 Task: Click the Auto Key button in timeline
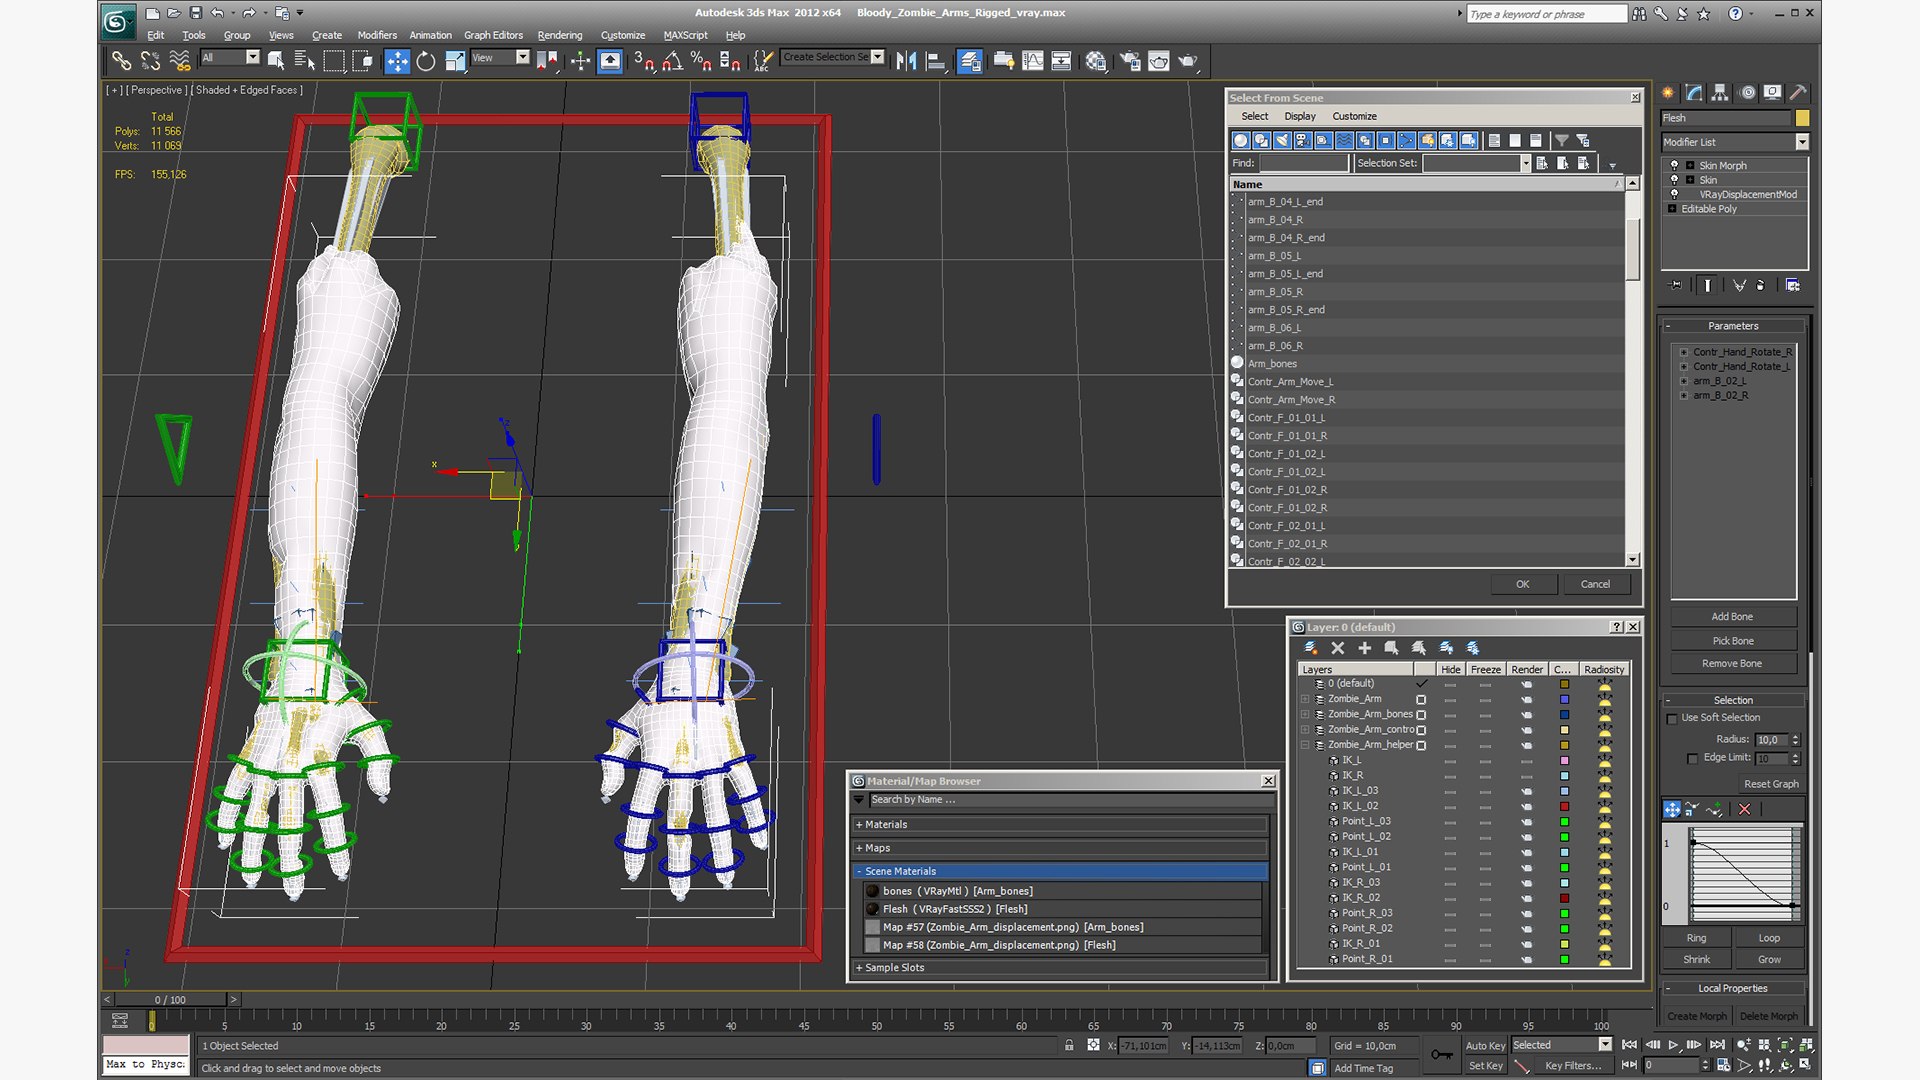[x=1480, y=1044]
